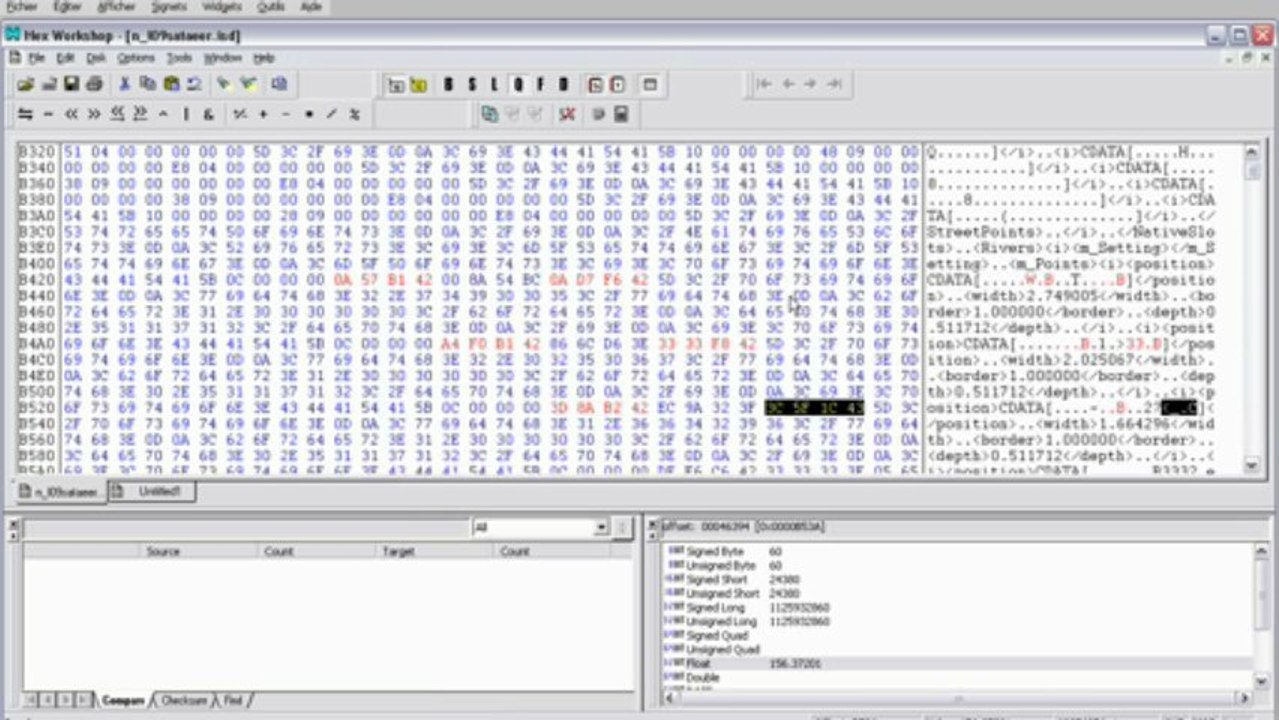This screenshot has height=720, width=1279.
Task: Select the Signed Byte row
Action: click(x=959, y=552)
